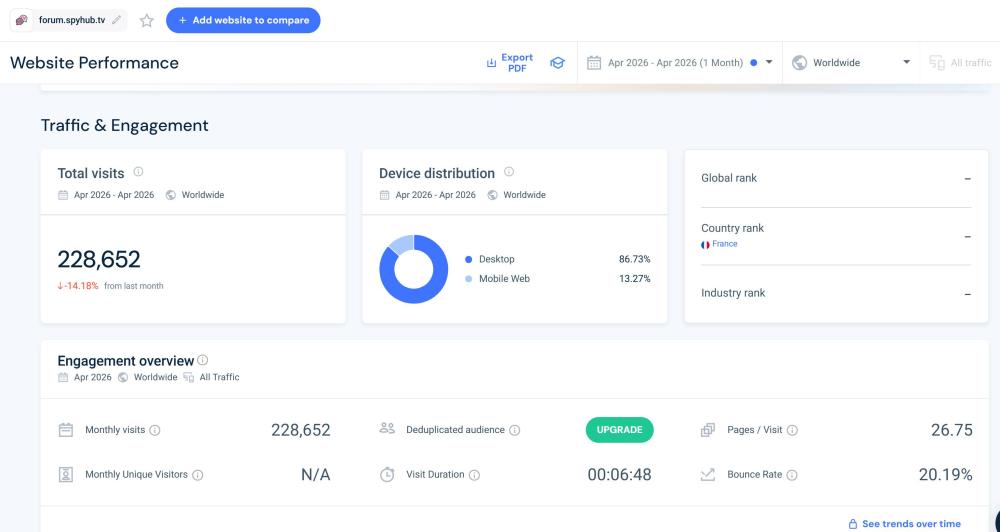Click the Traffic & Engagement heading
1000x532 pixels.
coord(124,125)
